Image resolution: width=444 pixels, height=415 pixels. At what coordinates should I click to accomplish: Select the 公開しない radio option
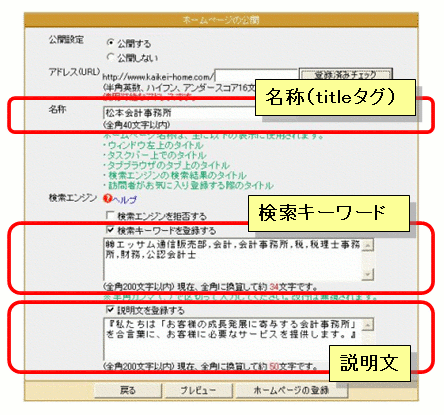pos(111,57)
